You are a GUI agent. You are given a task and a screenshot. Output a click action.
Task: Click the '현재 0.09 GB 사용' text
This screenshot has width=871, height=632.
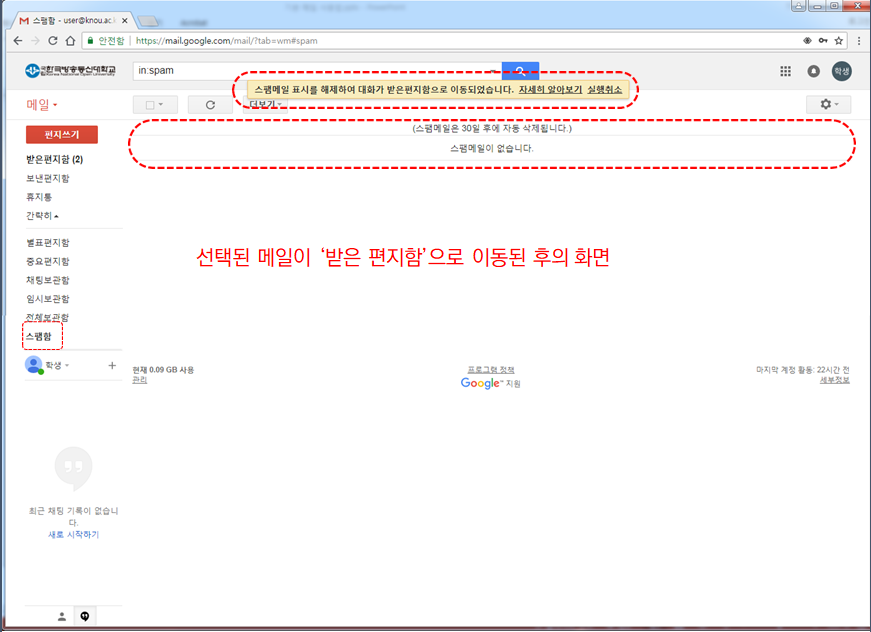(163, 370)
